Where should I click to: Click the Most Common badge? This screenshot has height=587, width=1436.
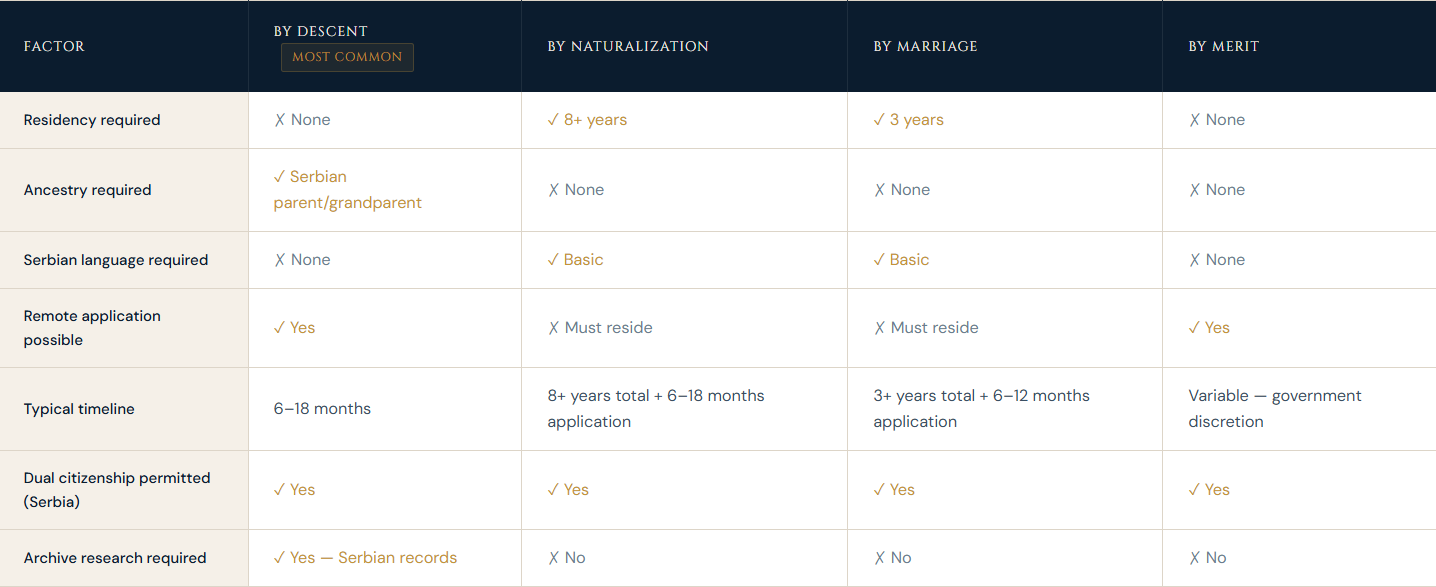pos(347,57)
